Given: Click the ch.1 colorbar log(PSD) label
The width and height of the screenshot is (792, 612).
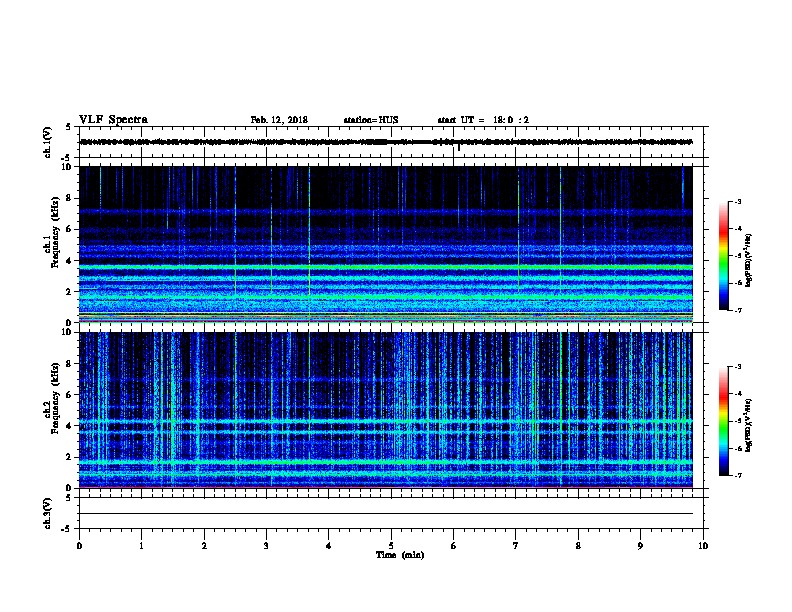Looking at the screenshot, I should (x=748, y=261).
